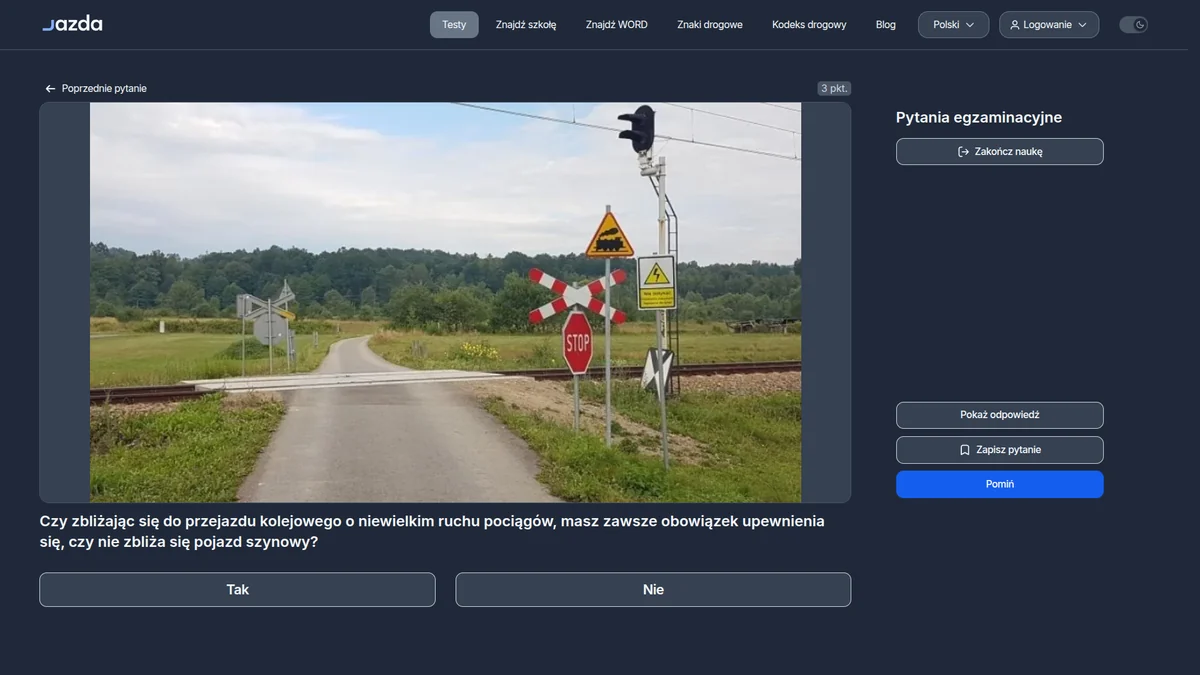
Task: Click Pokaż odpowiedź button
Action: click(x=1000, y=415)
